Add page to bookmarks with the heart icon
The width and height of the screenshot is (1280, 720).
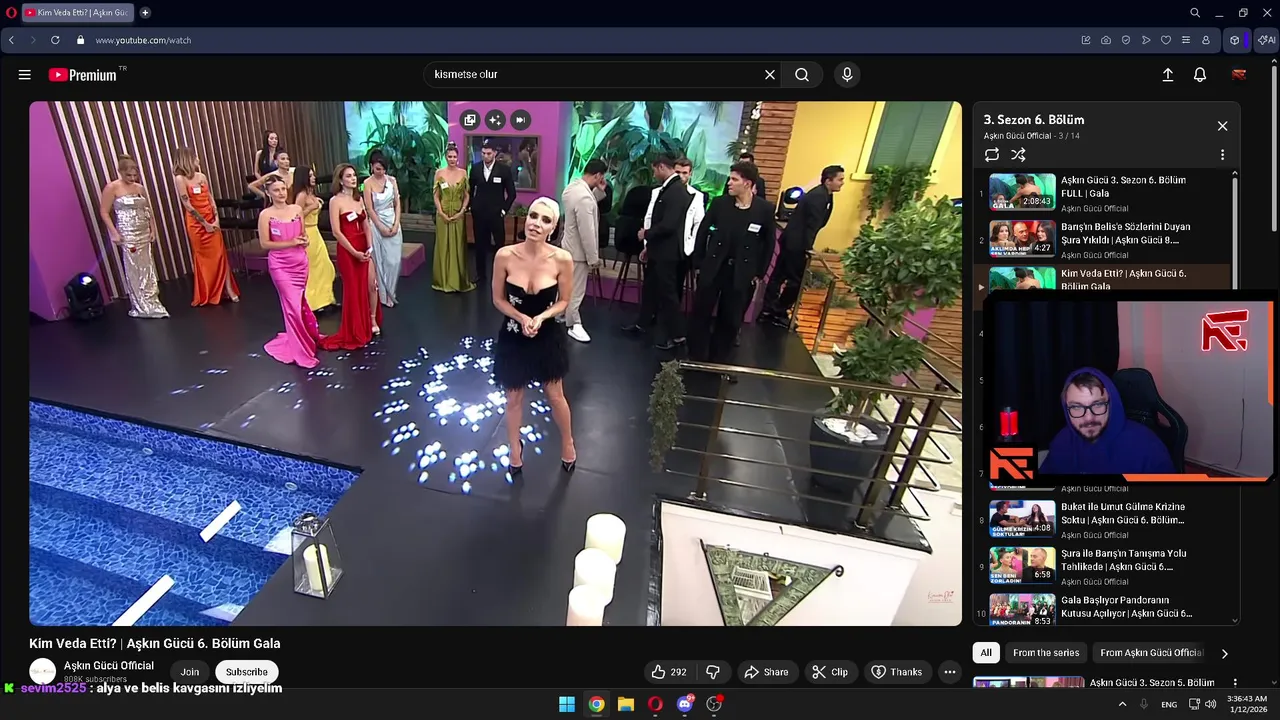[1166, 40]
